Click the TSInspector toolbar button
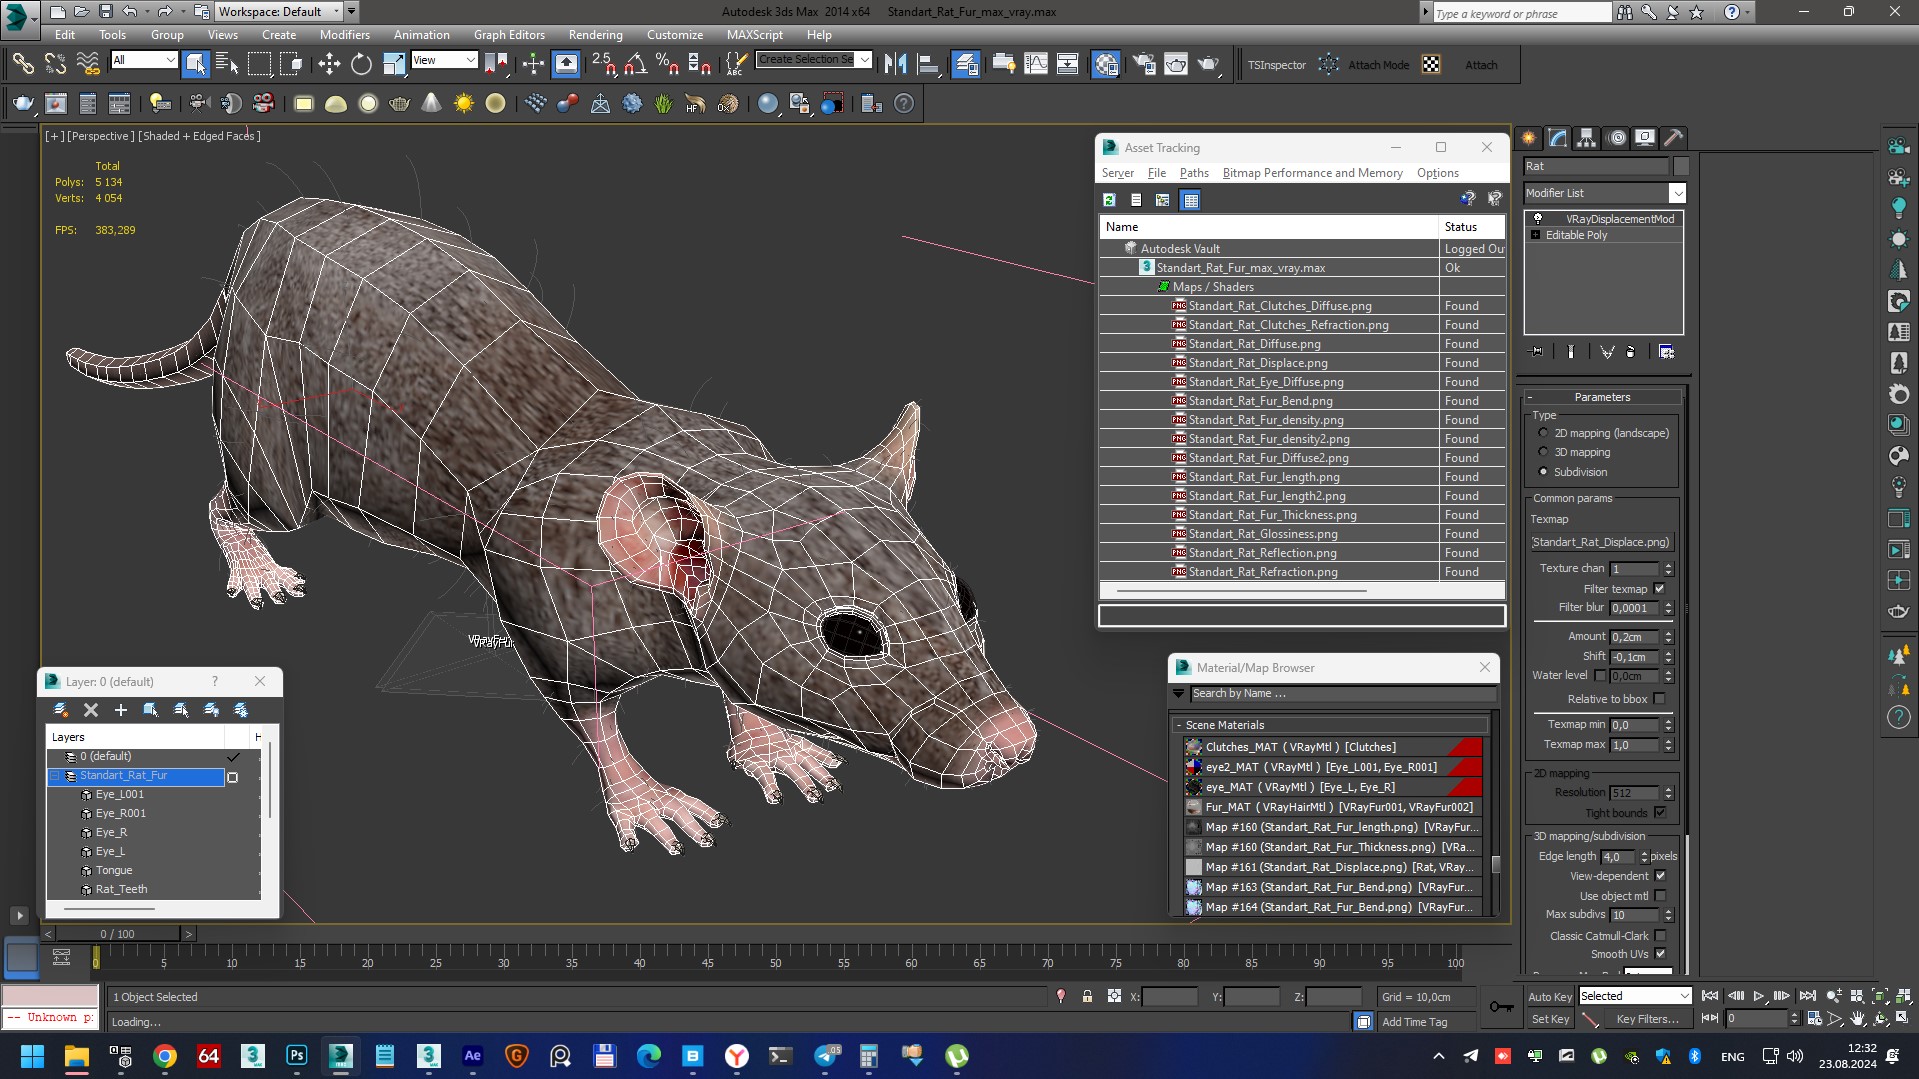Image resolution: width=1919 pixels, height=1079 pixels. tap(1276, 65)
